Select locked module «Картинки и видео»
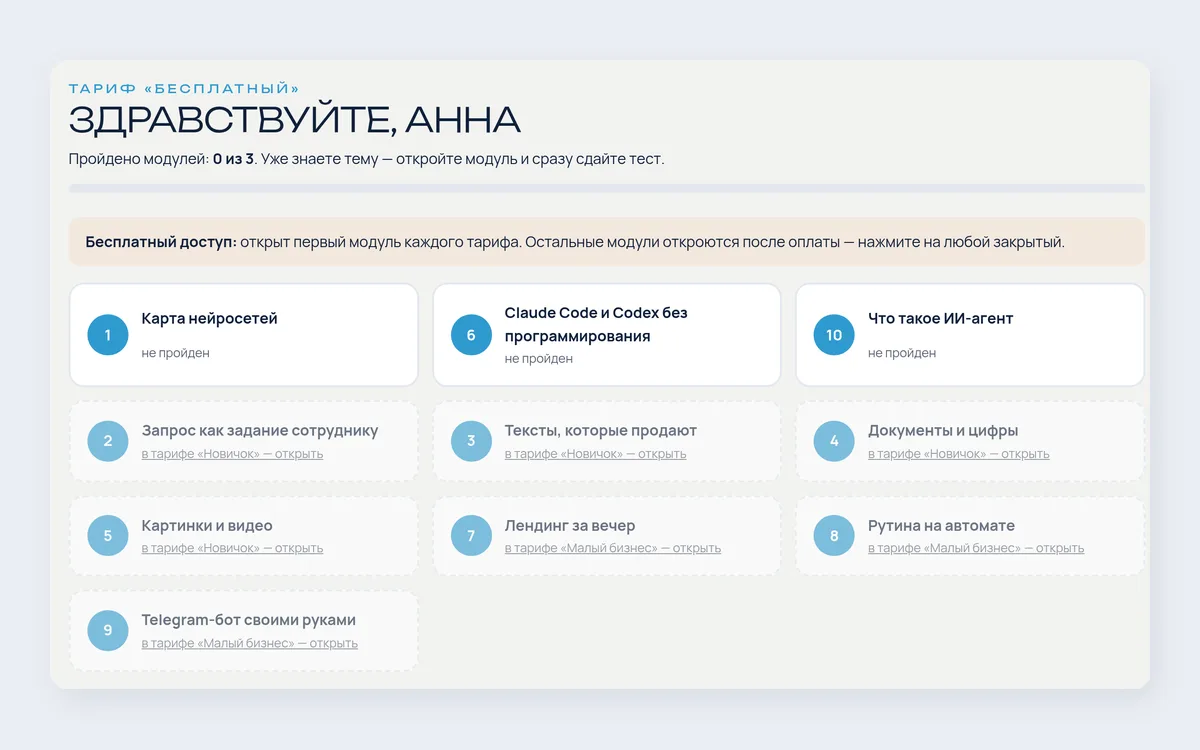The width and height of the screenshot is (1200, 750). click(x=244, y=536)
